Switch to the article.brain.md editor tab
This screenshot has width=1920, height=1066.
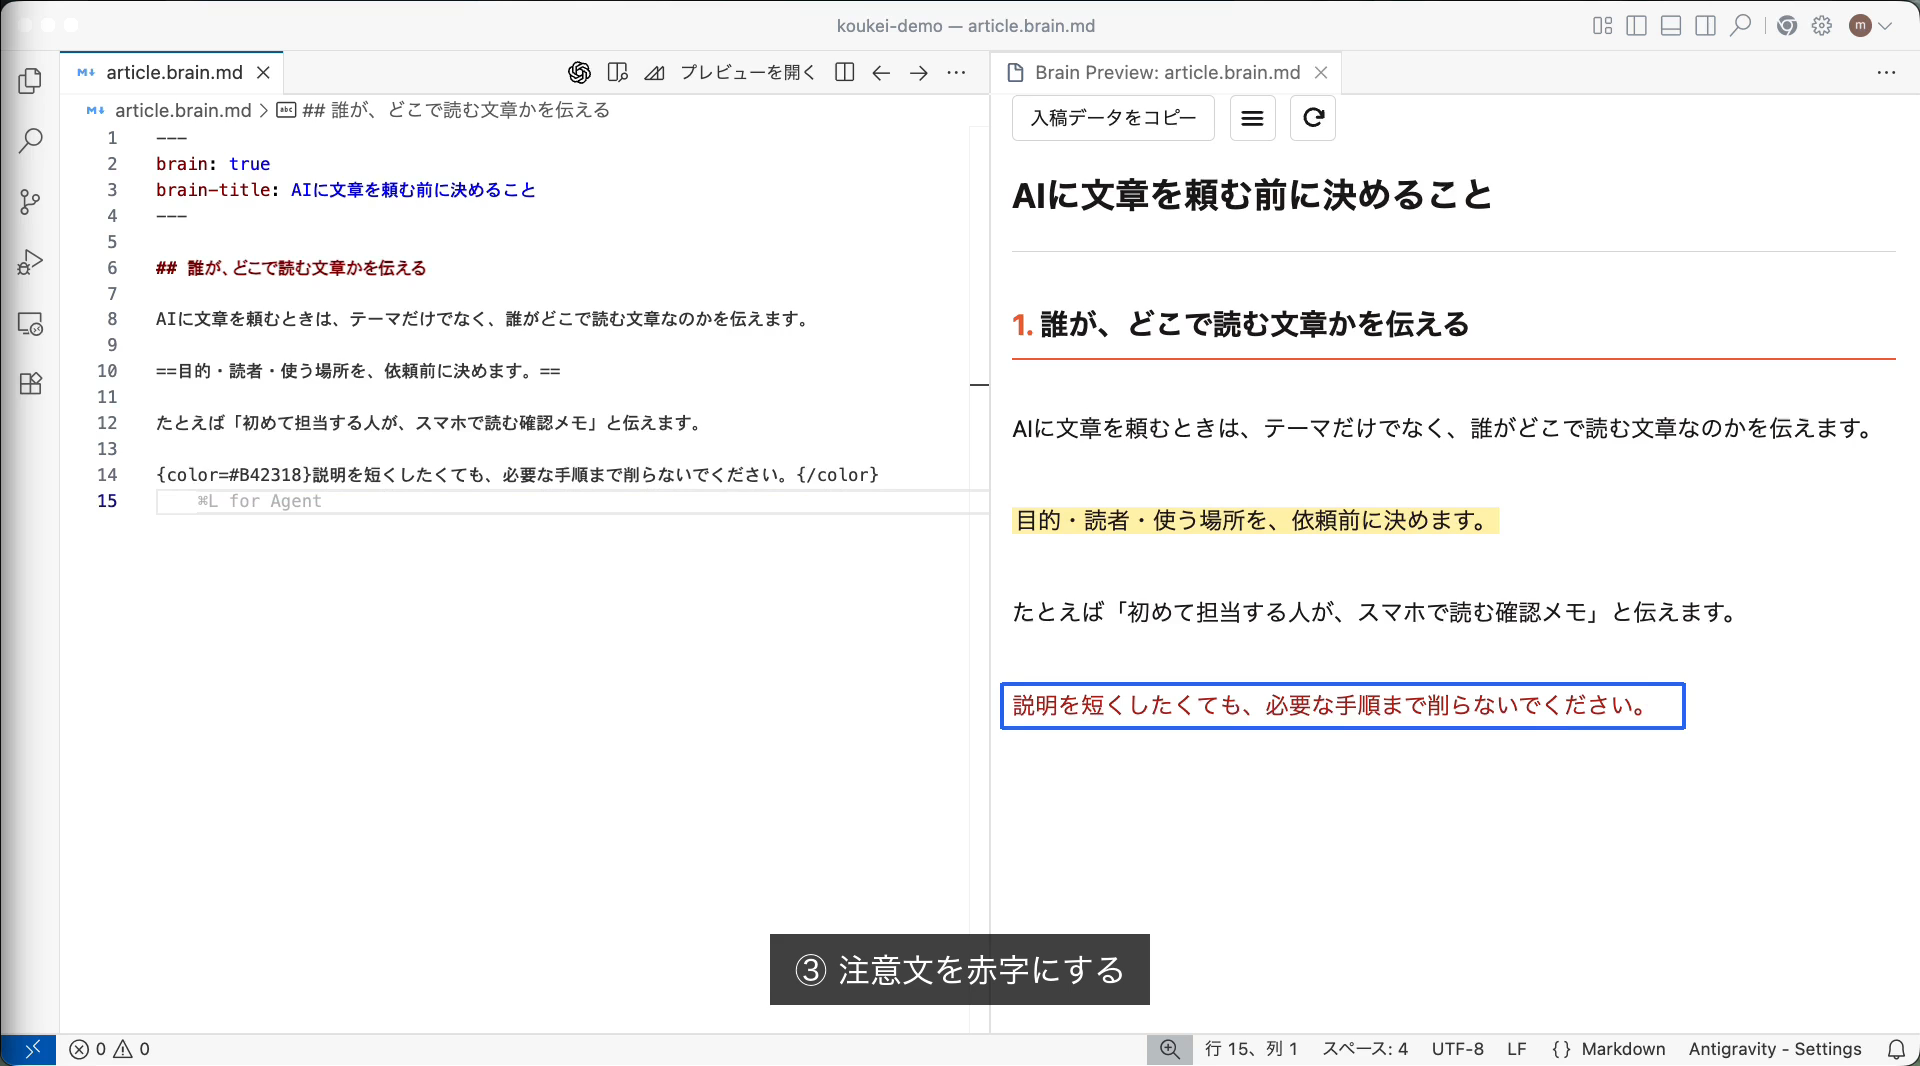click(174, 73)
